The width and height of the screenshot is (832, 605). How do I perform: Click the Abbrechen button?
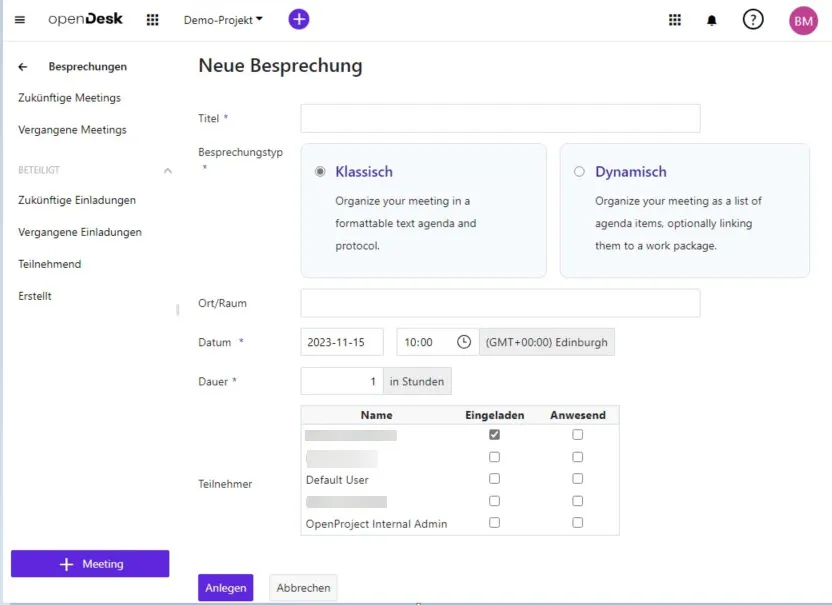pyautogui.click(x=303, y=588)
